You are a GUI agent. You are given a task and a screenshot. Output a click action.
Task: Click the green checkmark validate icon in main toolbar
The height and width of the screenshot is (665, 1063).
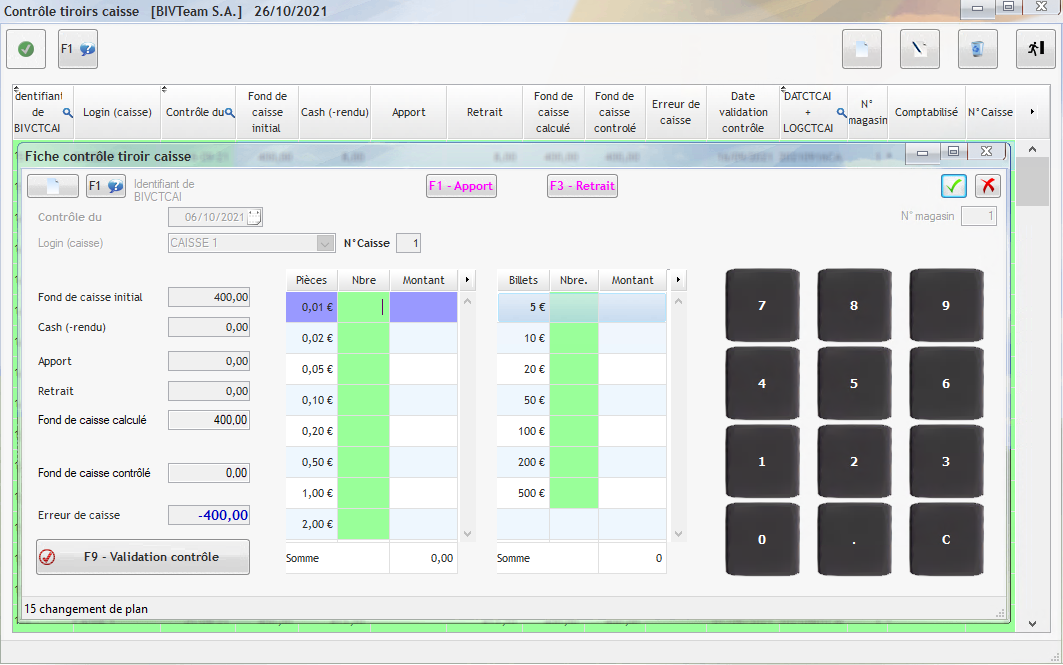click(x=26, y=49)
